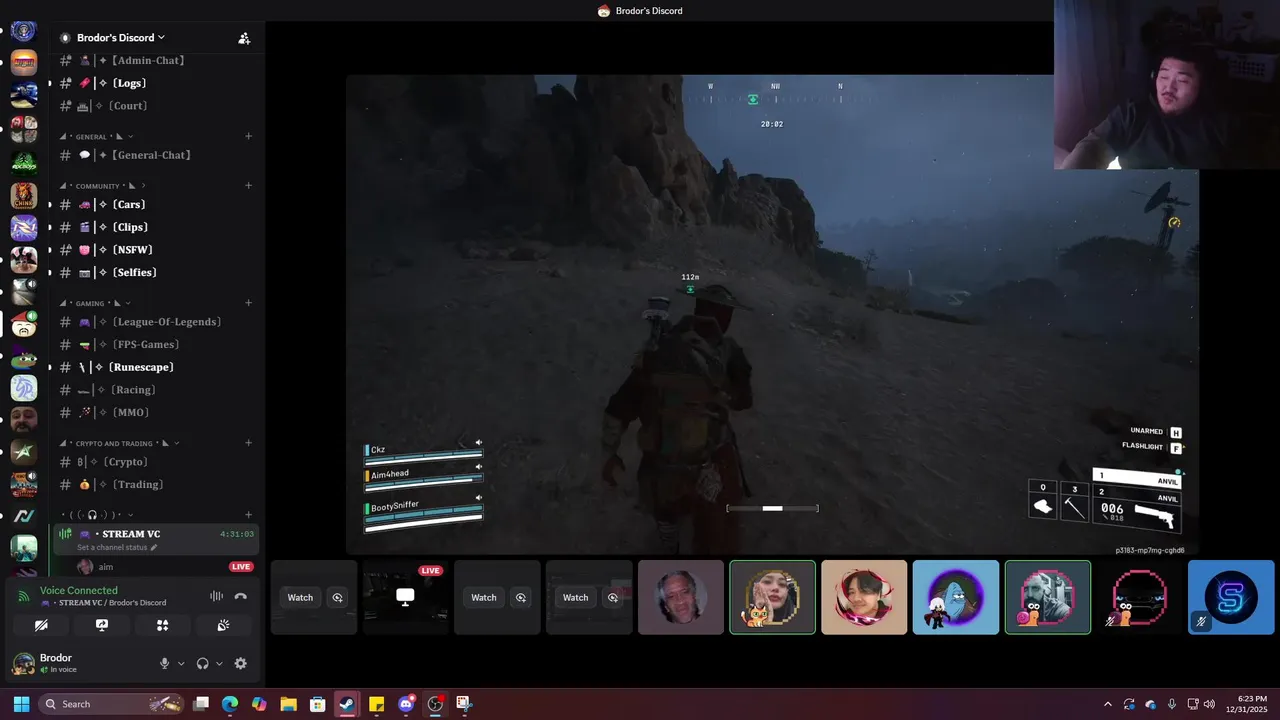Click the Steam icon in the taskbar
Image resolution: width=1280 pixels, height=720 pixels.
click(x=346, y=704)
